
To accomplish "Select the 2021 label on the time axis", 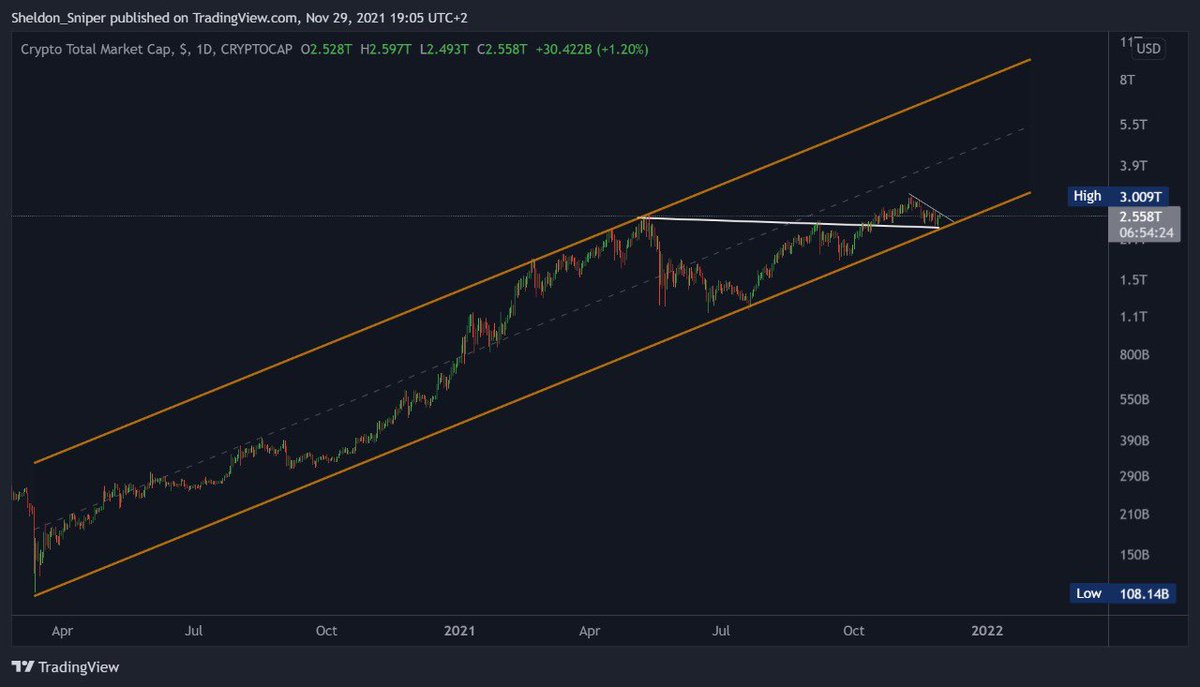I will pos(459,631).
